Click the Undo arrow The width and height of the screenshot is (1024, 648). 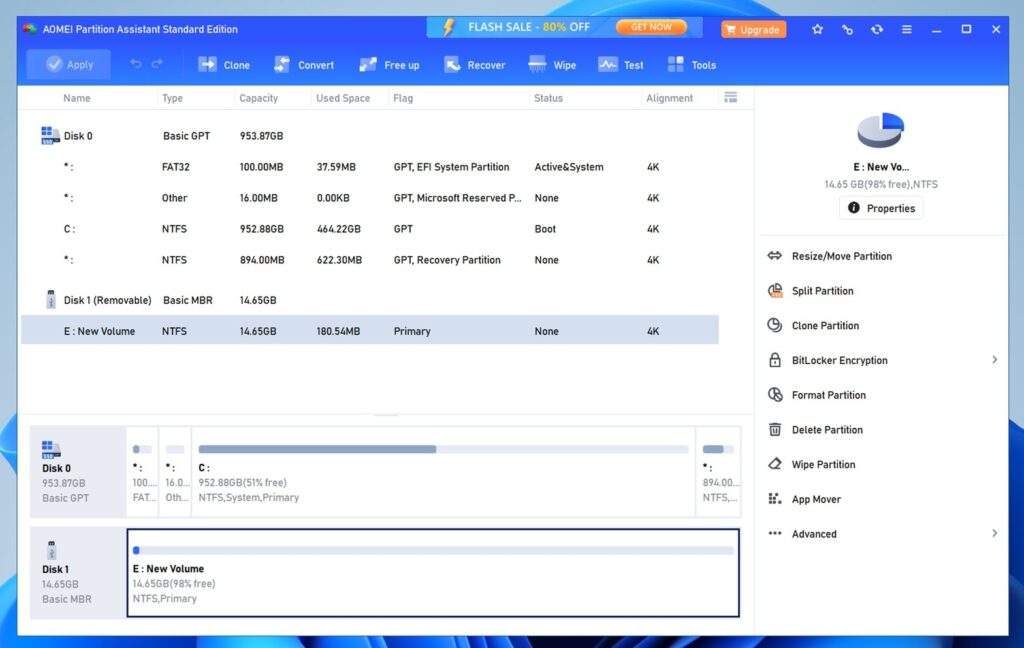click(x=137, y=64)
